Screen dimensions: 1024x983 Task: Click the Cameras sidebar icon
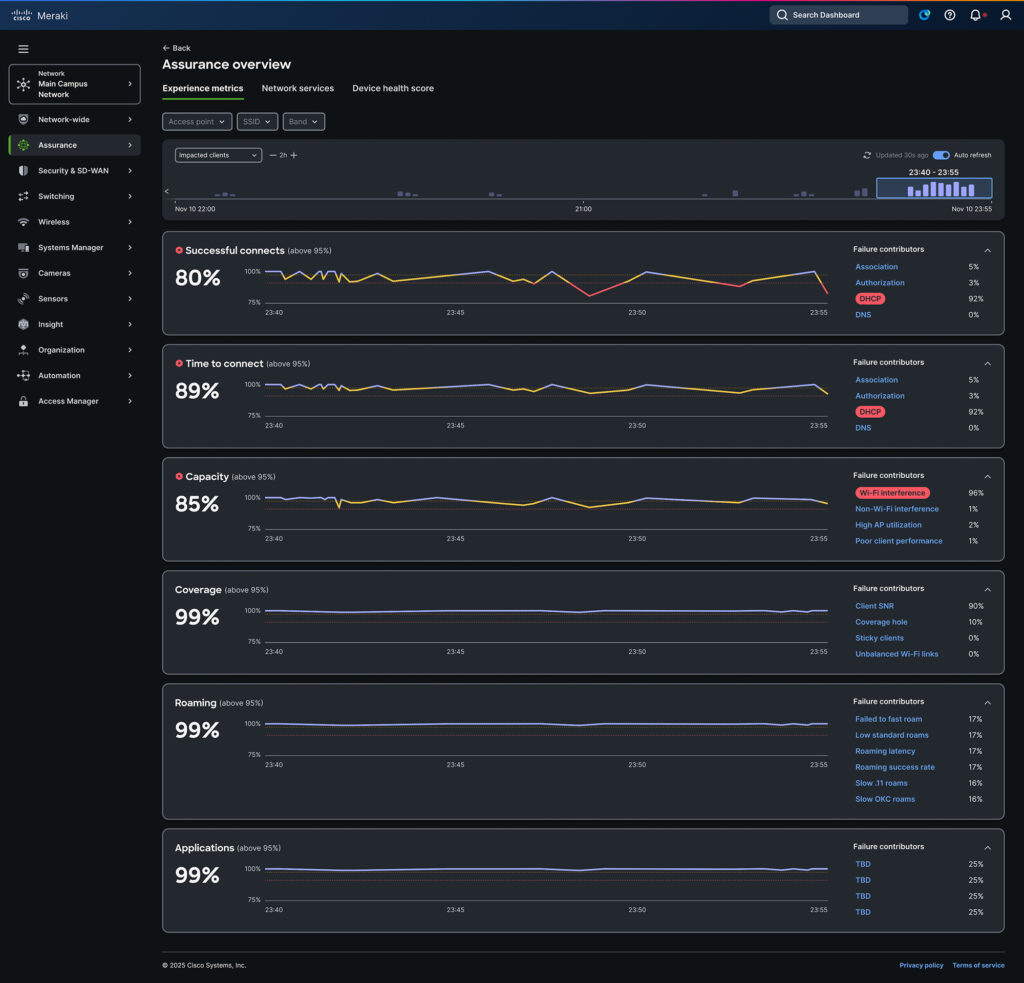coord(23,273)
